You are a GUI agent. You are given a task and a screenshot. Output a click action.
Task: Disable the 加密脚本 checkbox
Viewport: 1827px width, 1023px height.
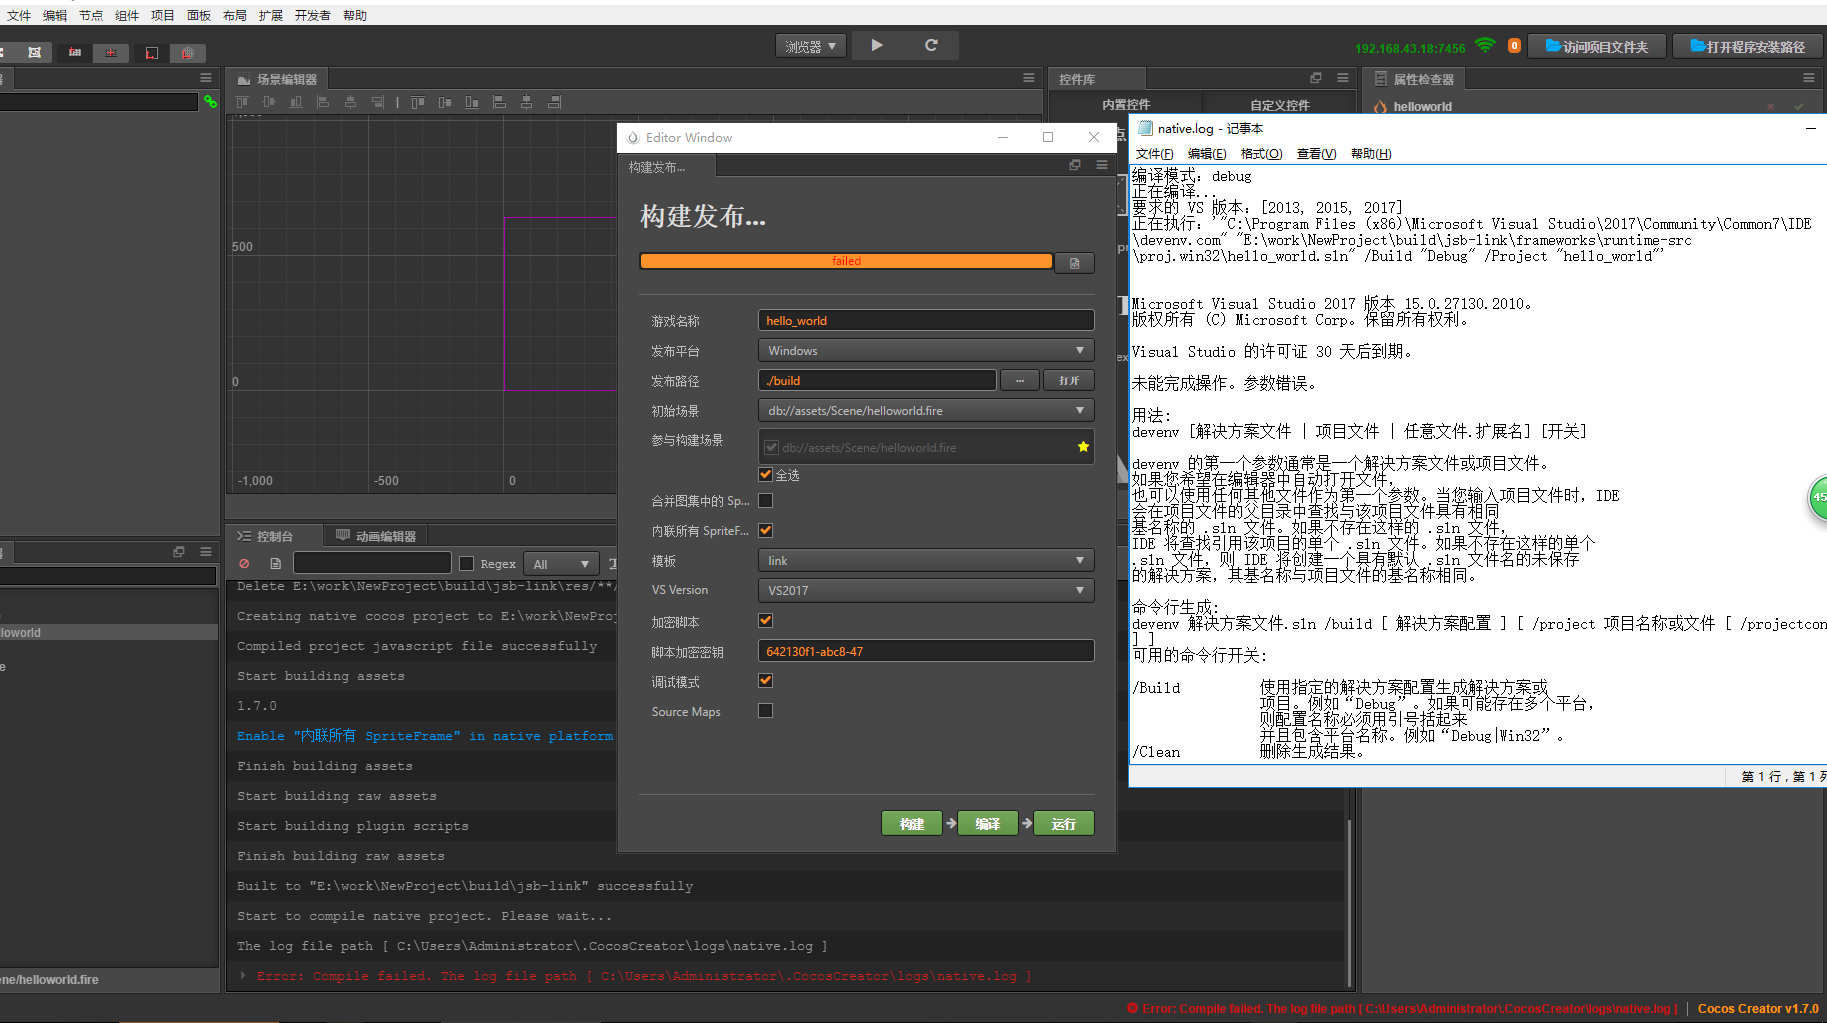(766, 621)
